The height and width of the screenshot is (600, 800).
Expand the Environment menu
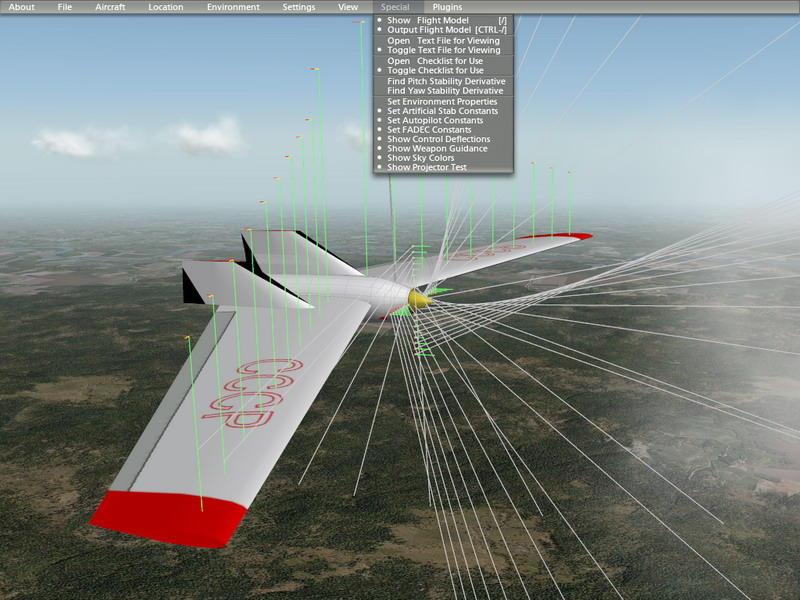pos(233,7)
